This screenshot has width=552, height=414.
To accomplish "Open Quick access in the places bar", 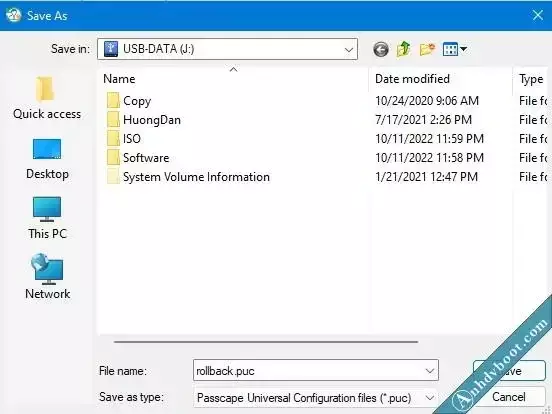I will click(46, 98).
